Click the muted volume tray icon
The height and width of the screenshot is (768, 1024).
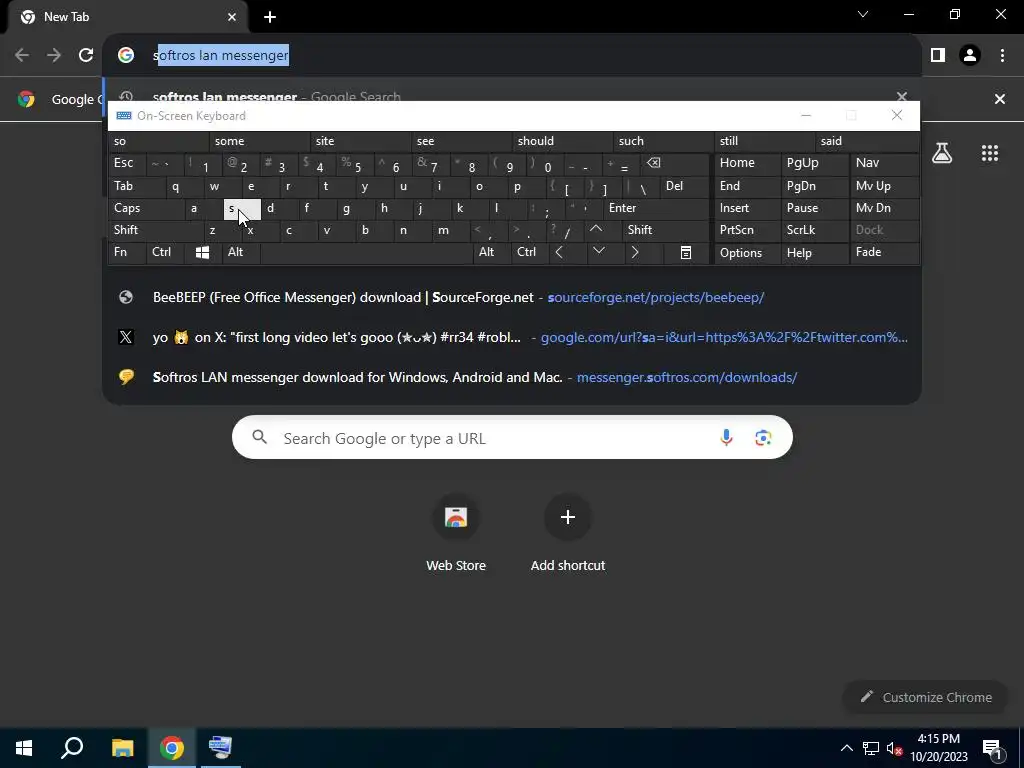point(894,748)
